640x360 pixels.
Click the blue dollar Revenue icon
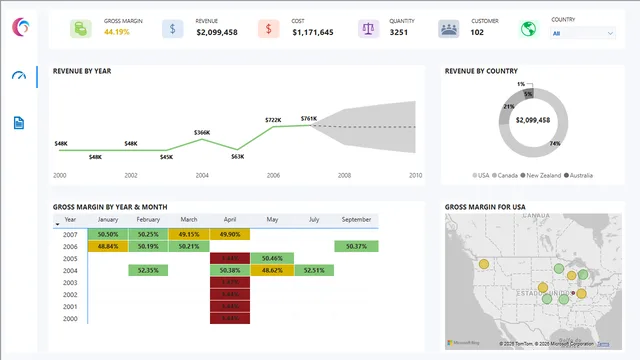coord(173,29)
